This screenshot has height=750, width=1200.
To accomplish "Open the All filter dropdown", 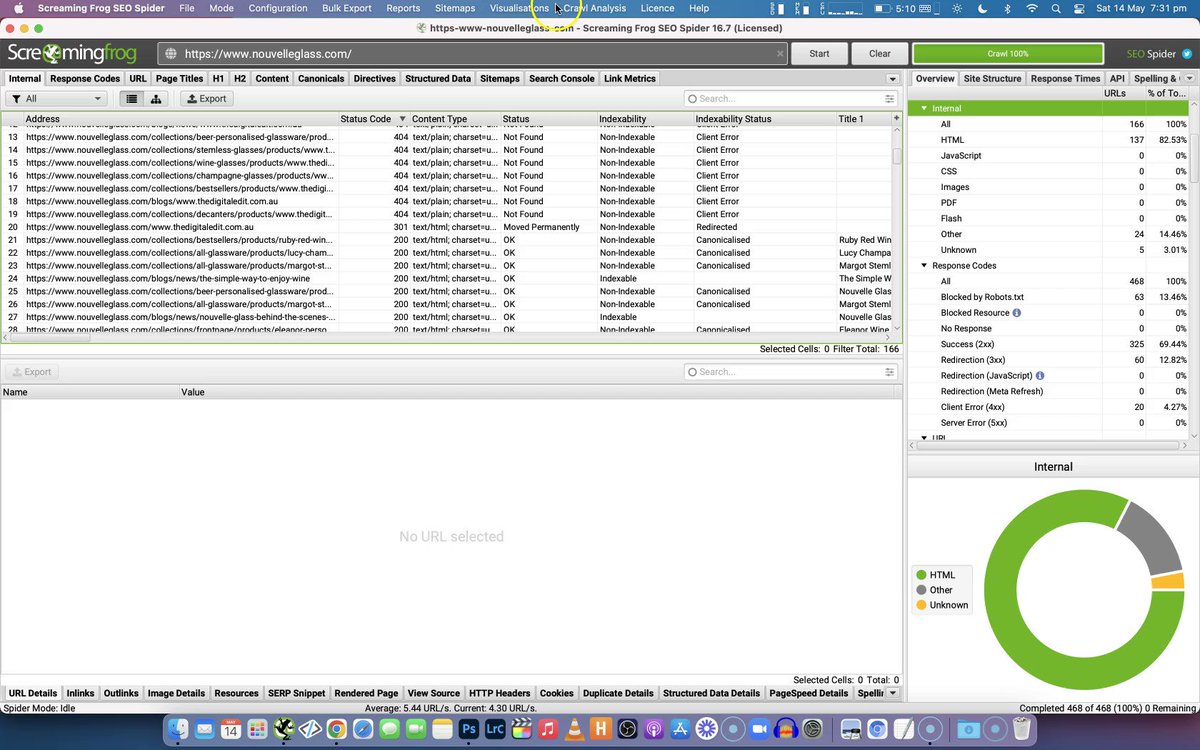I will (57, 98).
